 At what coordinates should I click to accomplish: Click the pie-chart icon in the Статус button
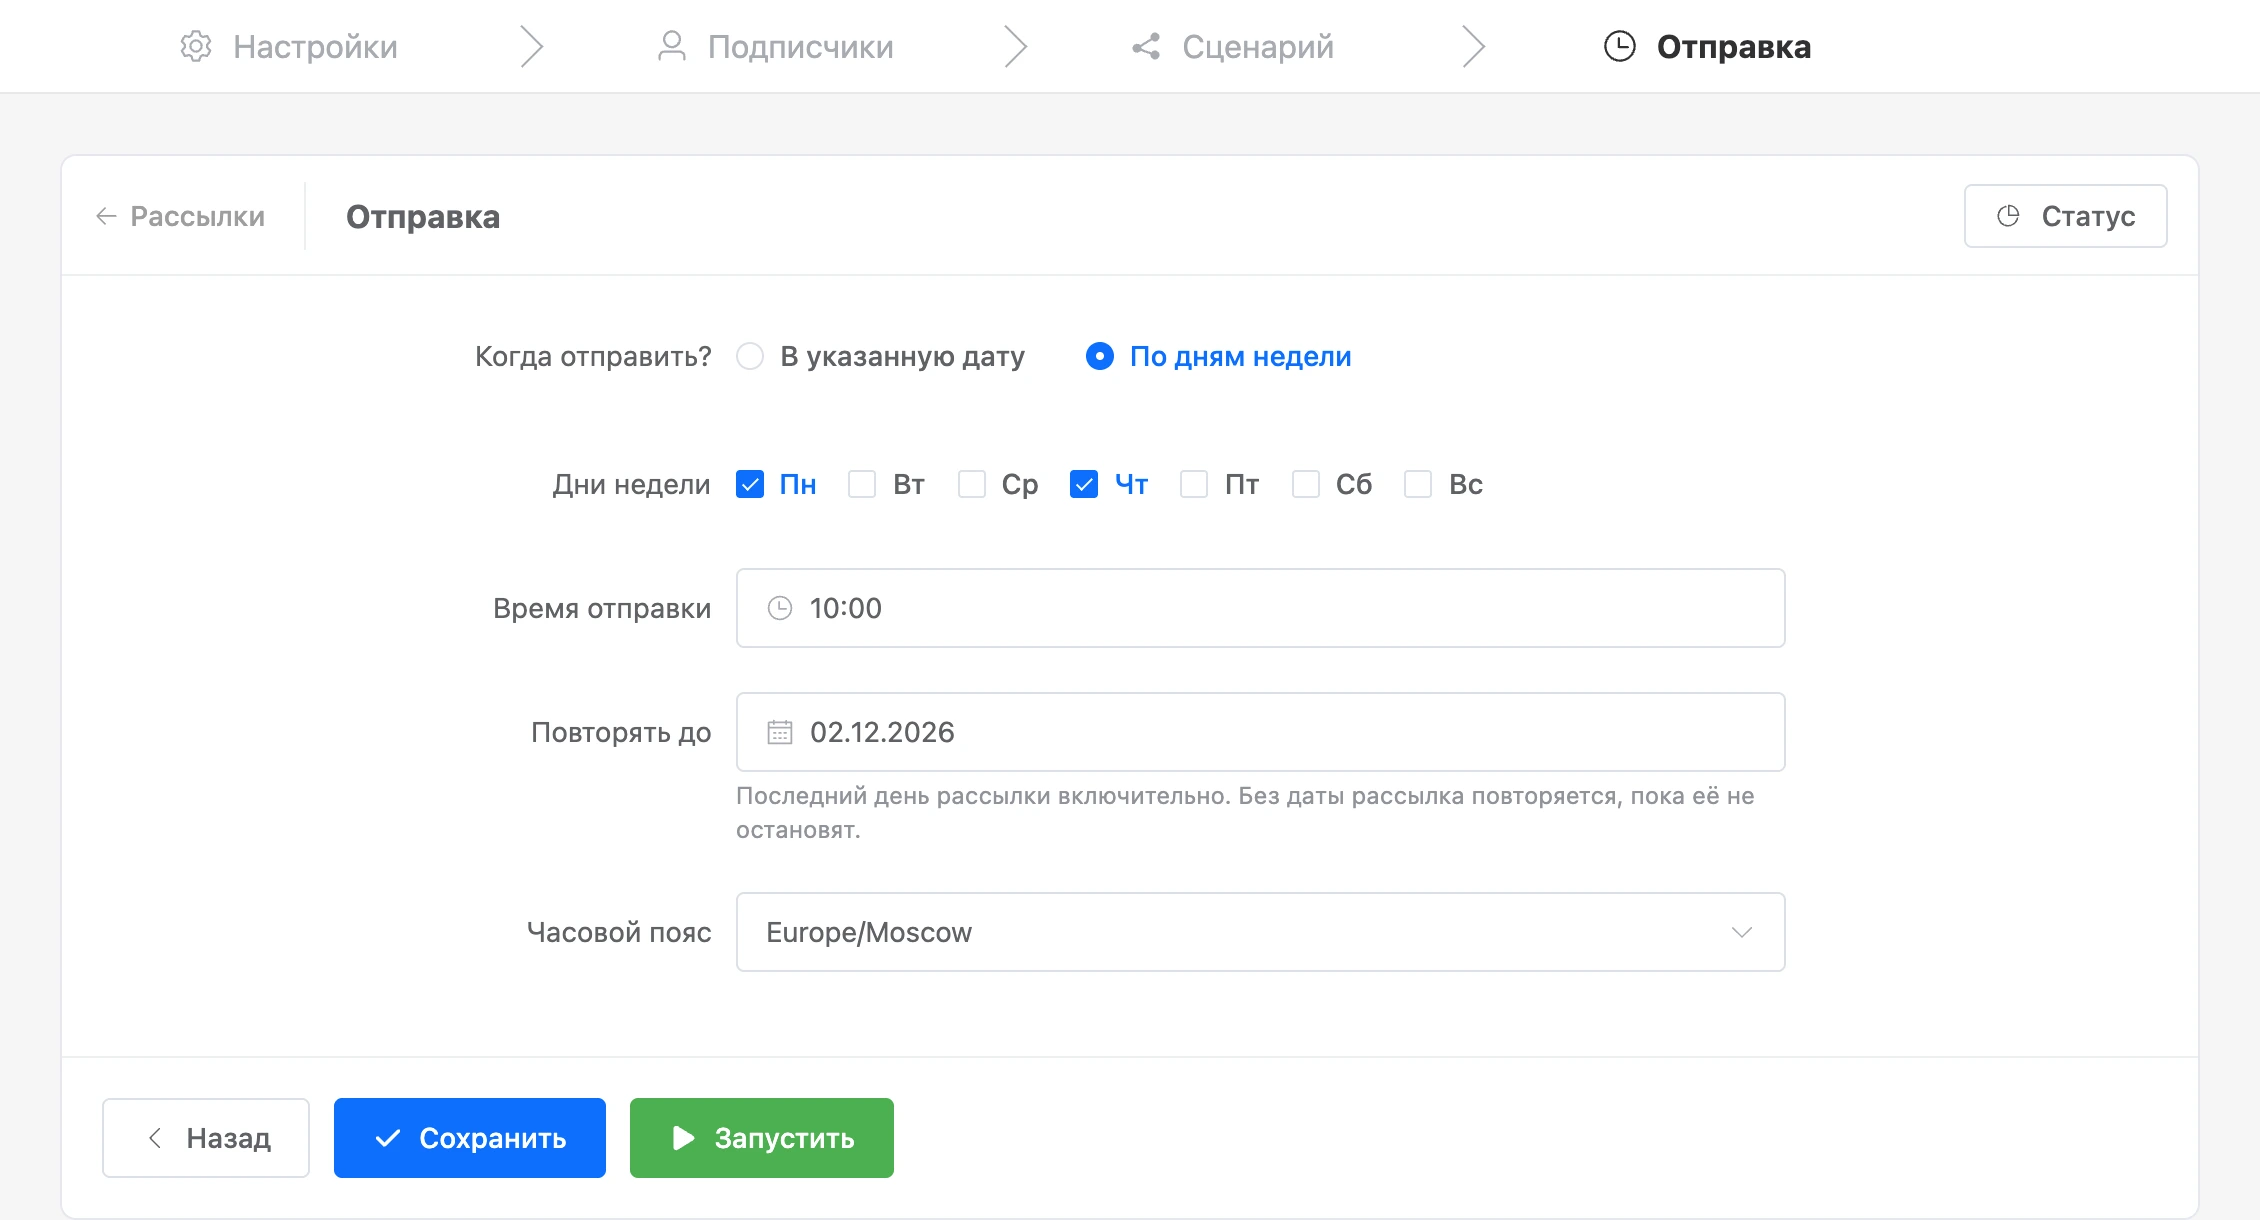tap(2008, 216)
